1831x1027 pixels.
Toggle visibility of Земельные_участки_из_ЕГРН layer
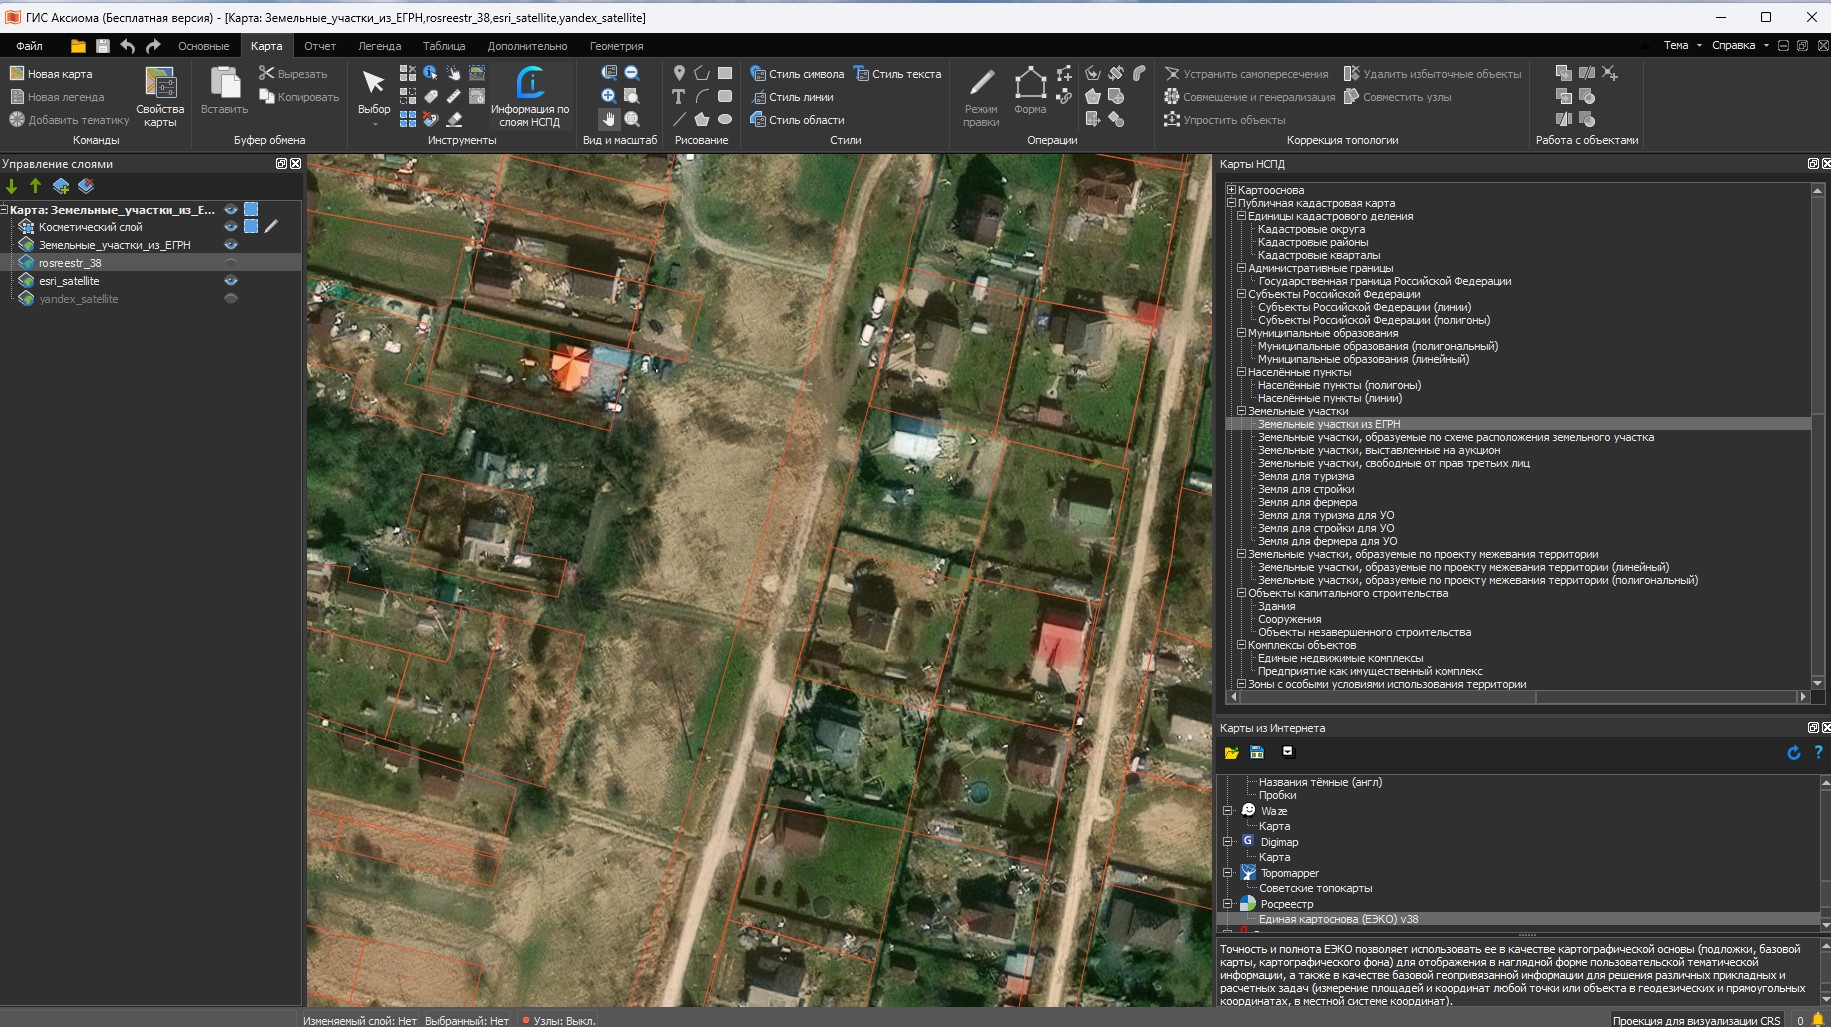[x=231, y=245]
